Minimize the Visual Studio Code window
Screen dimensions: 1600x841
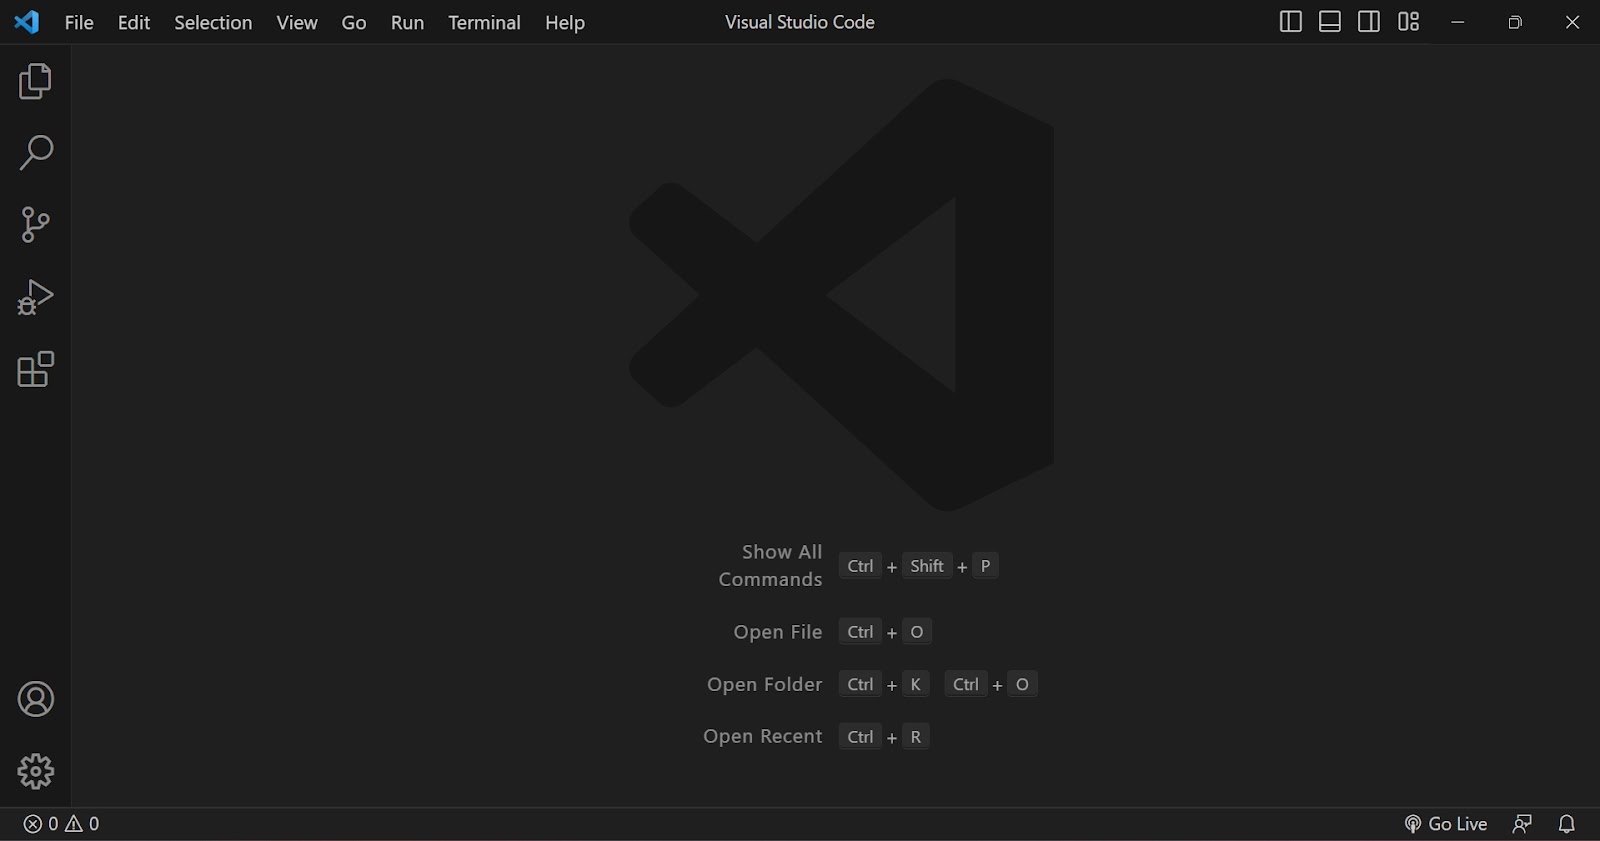[1458, 22]
